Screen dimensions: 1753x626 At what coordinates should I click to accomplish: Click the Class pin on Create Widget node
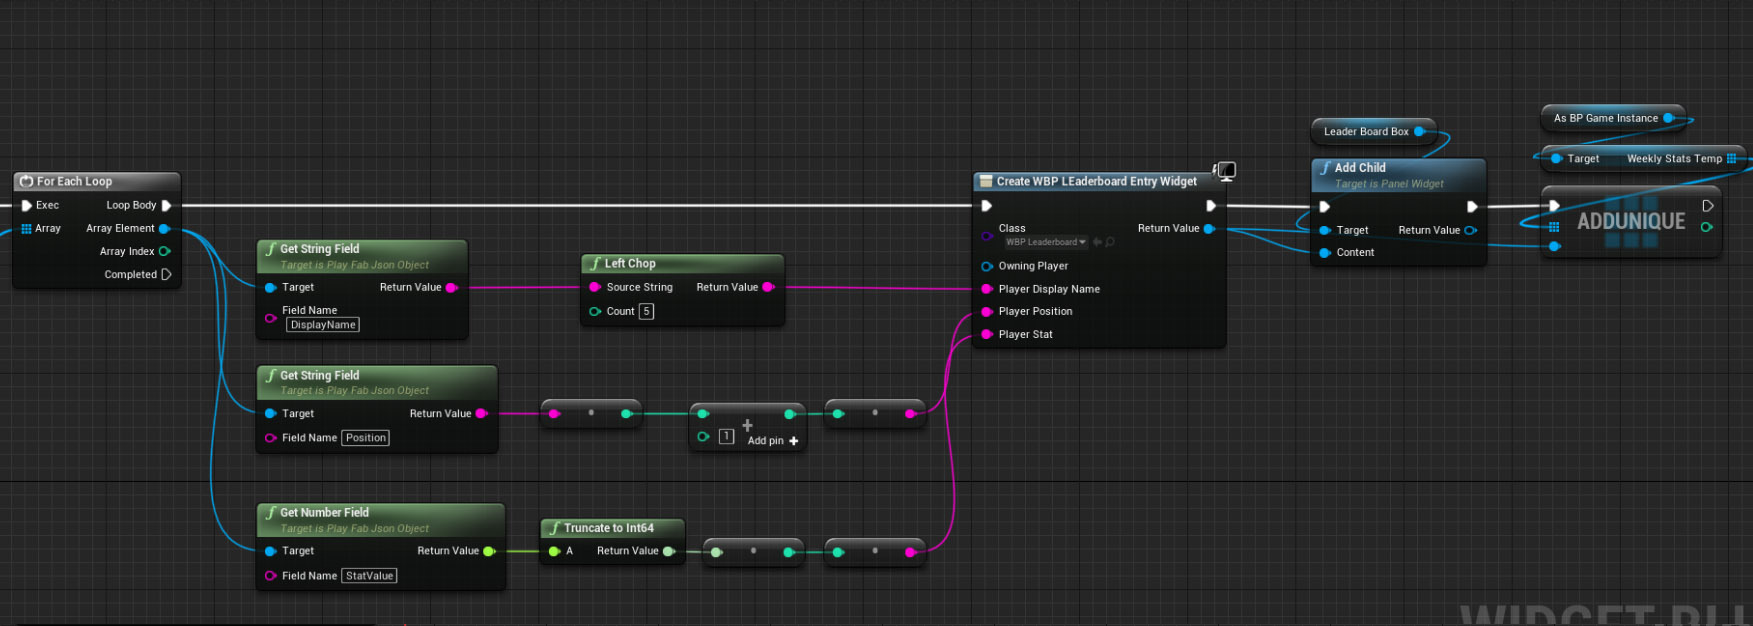pos(987,236)
